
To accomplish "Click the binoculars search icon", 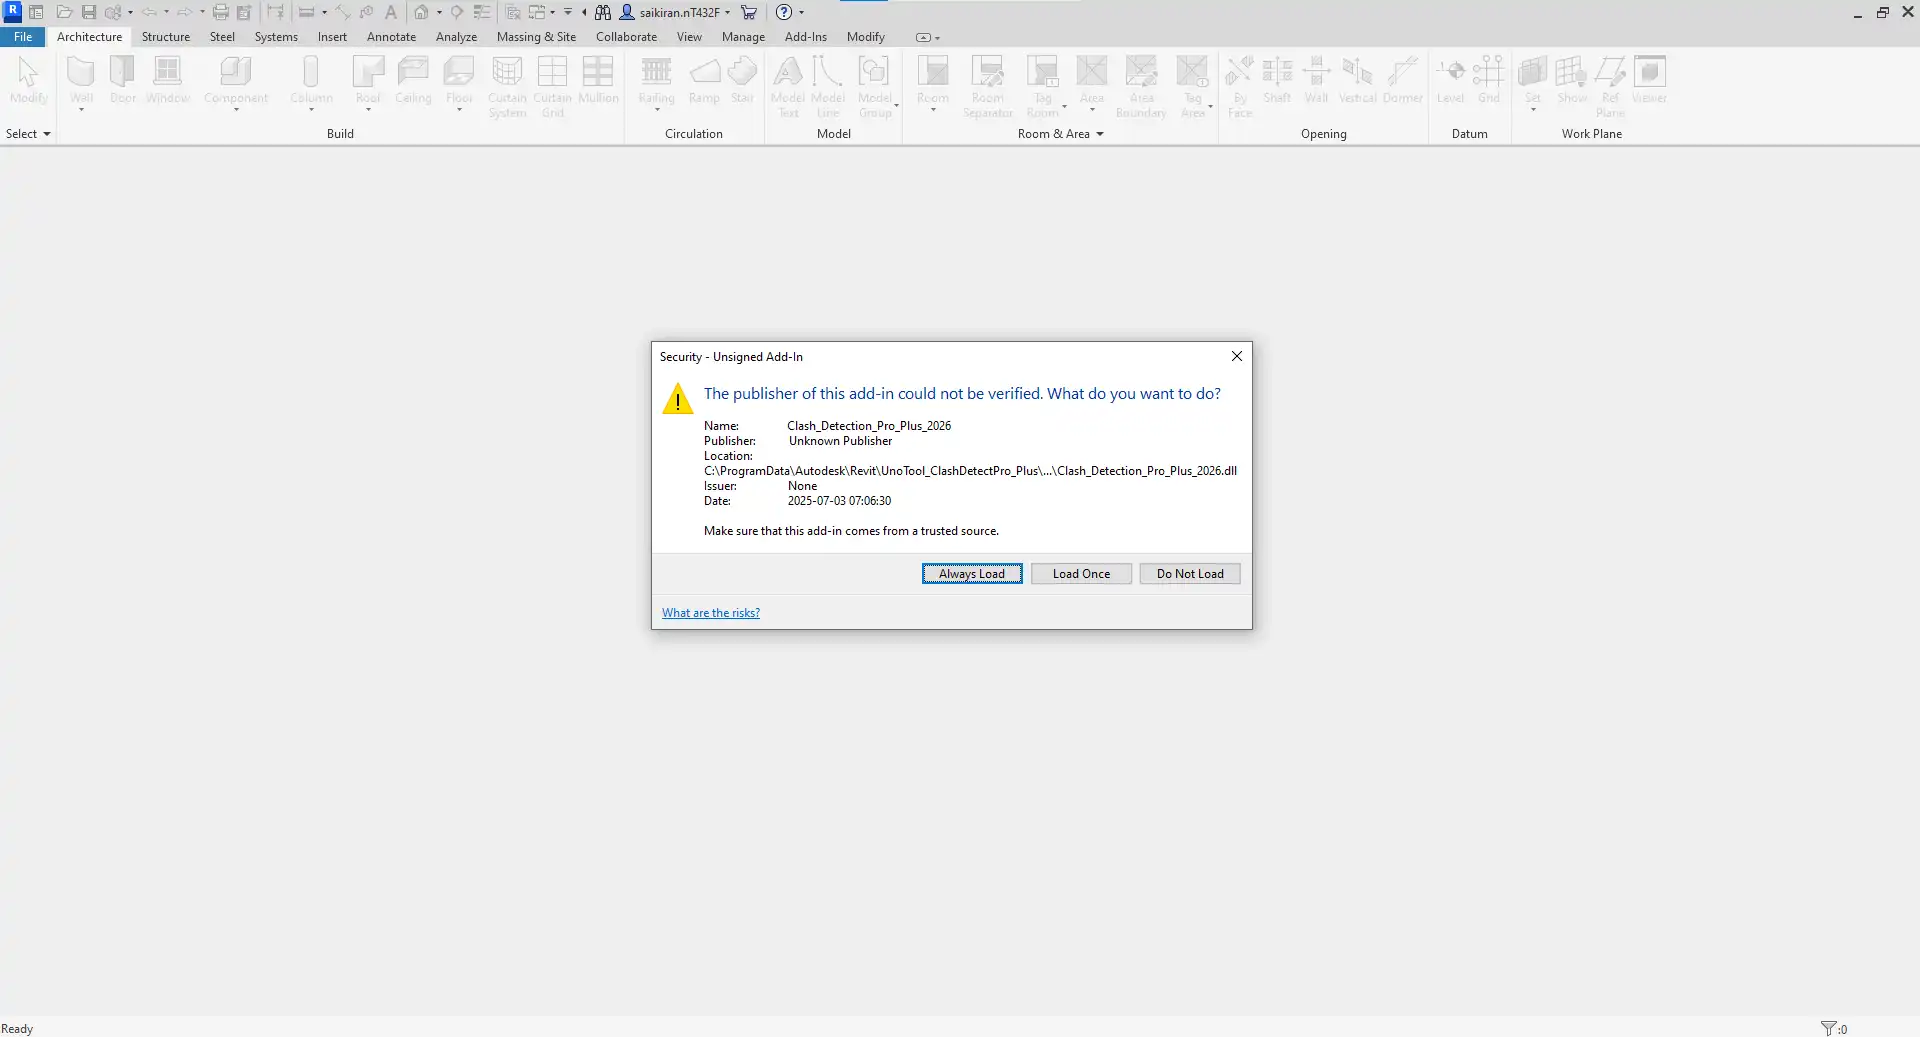I will point(603,12).
